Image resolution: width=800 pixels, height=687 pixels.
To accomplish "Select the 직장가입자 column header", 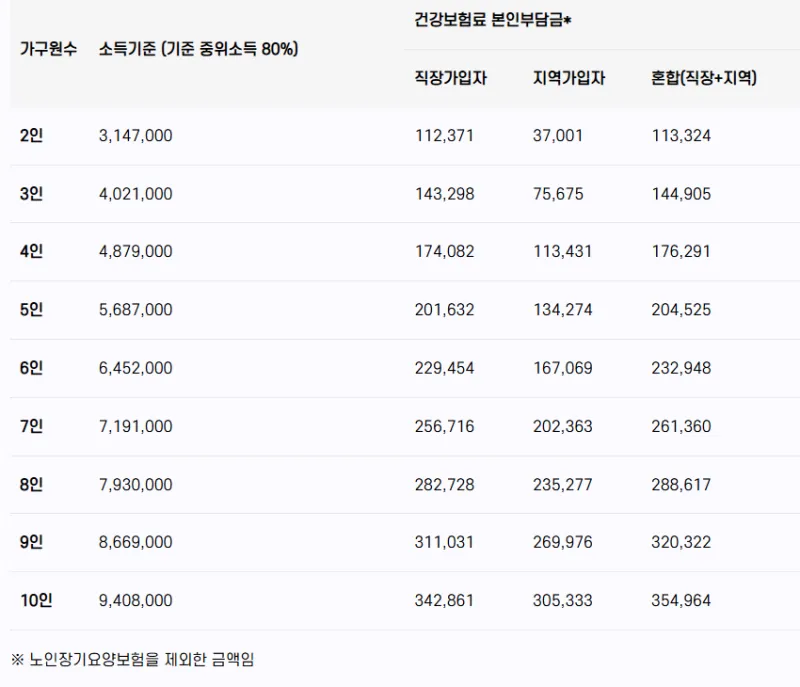I will (x=451, y=78).
